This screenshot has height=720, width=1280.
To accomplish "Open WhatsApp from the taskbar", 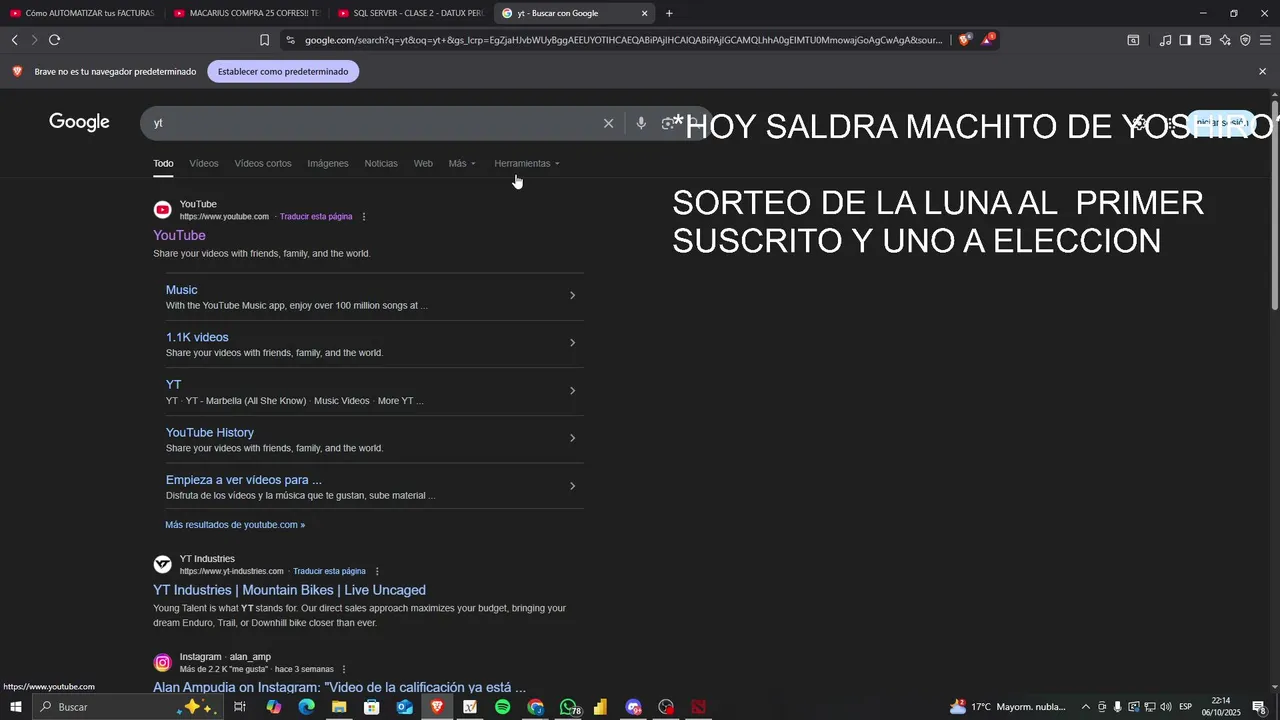I will tap(568, 707).
